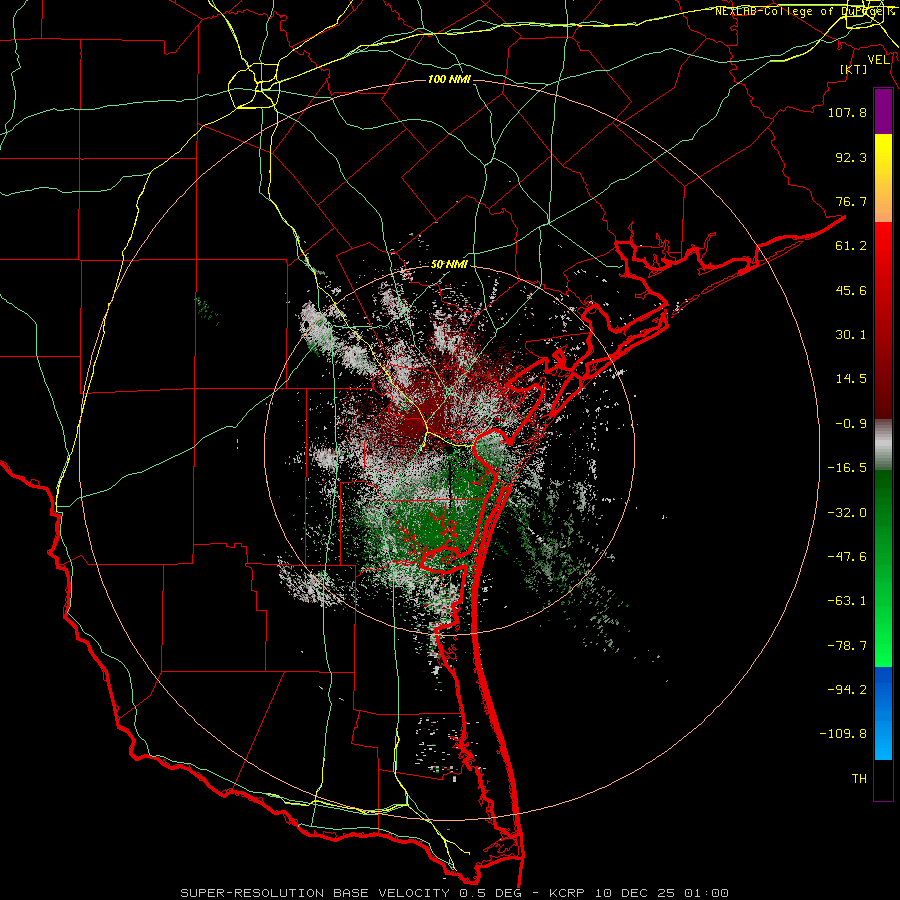Select the -47.6 velocity scale value
The width and height of the screenshot is (900, 900).
pos(847,557)
